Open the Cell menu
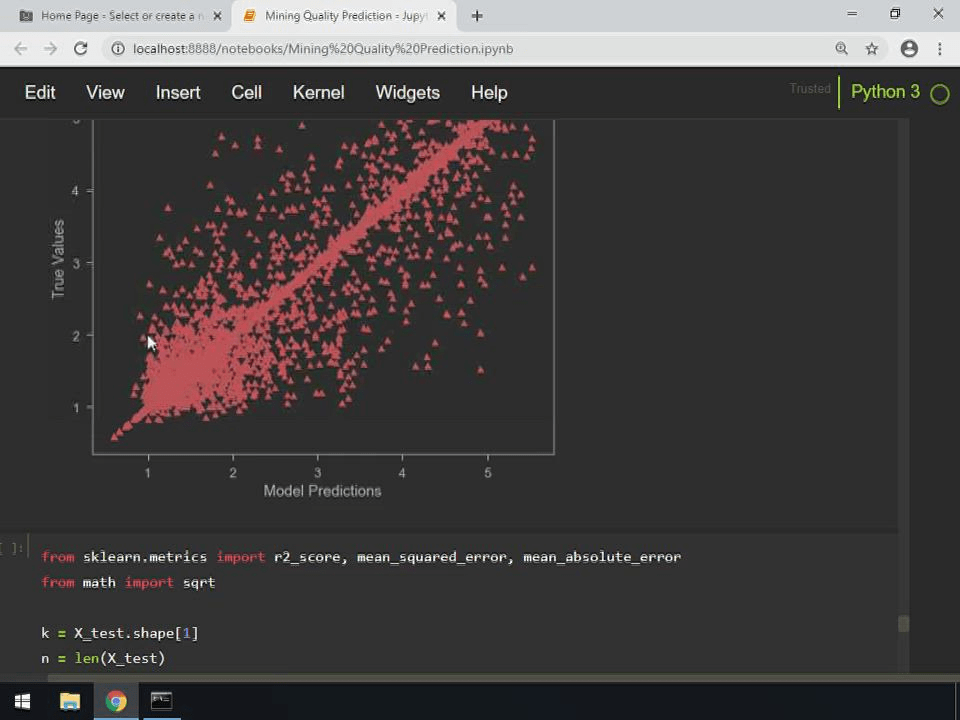Viewport: 960px width, 720px height. 246,92
